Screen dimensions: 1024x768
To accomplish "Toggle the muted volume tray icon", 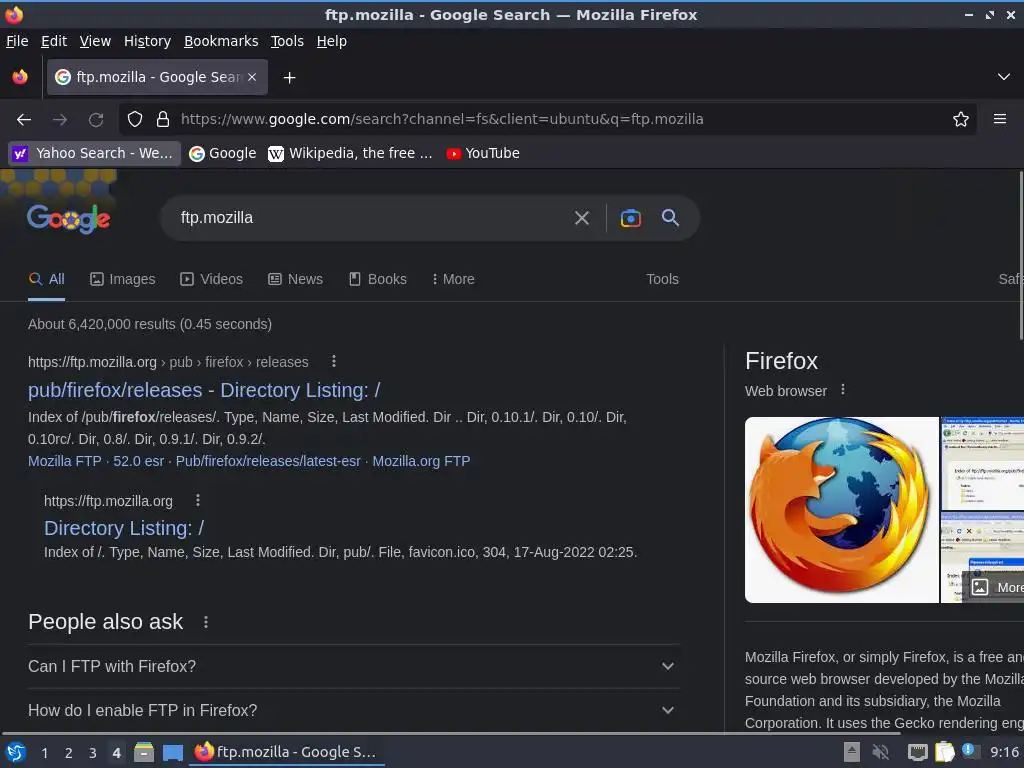I will coord(881,752).
